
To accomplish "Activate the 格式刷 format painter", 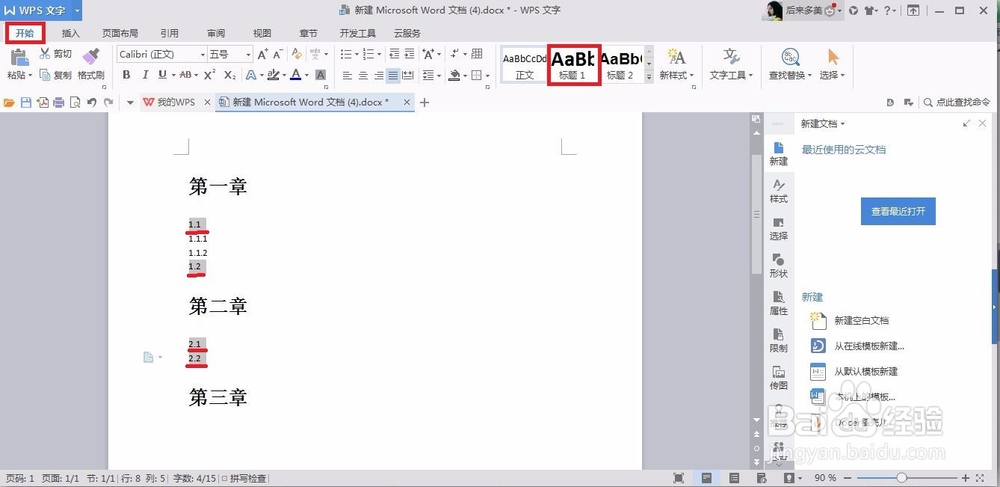I will pyautogui.click(x=91, y=64).
